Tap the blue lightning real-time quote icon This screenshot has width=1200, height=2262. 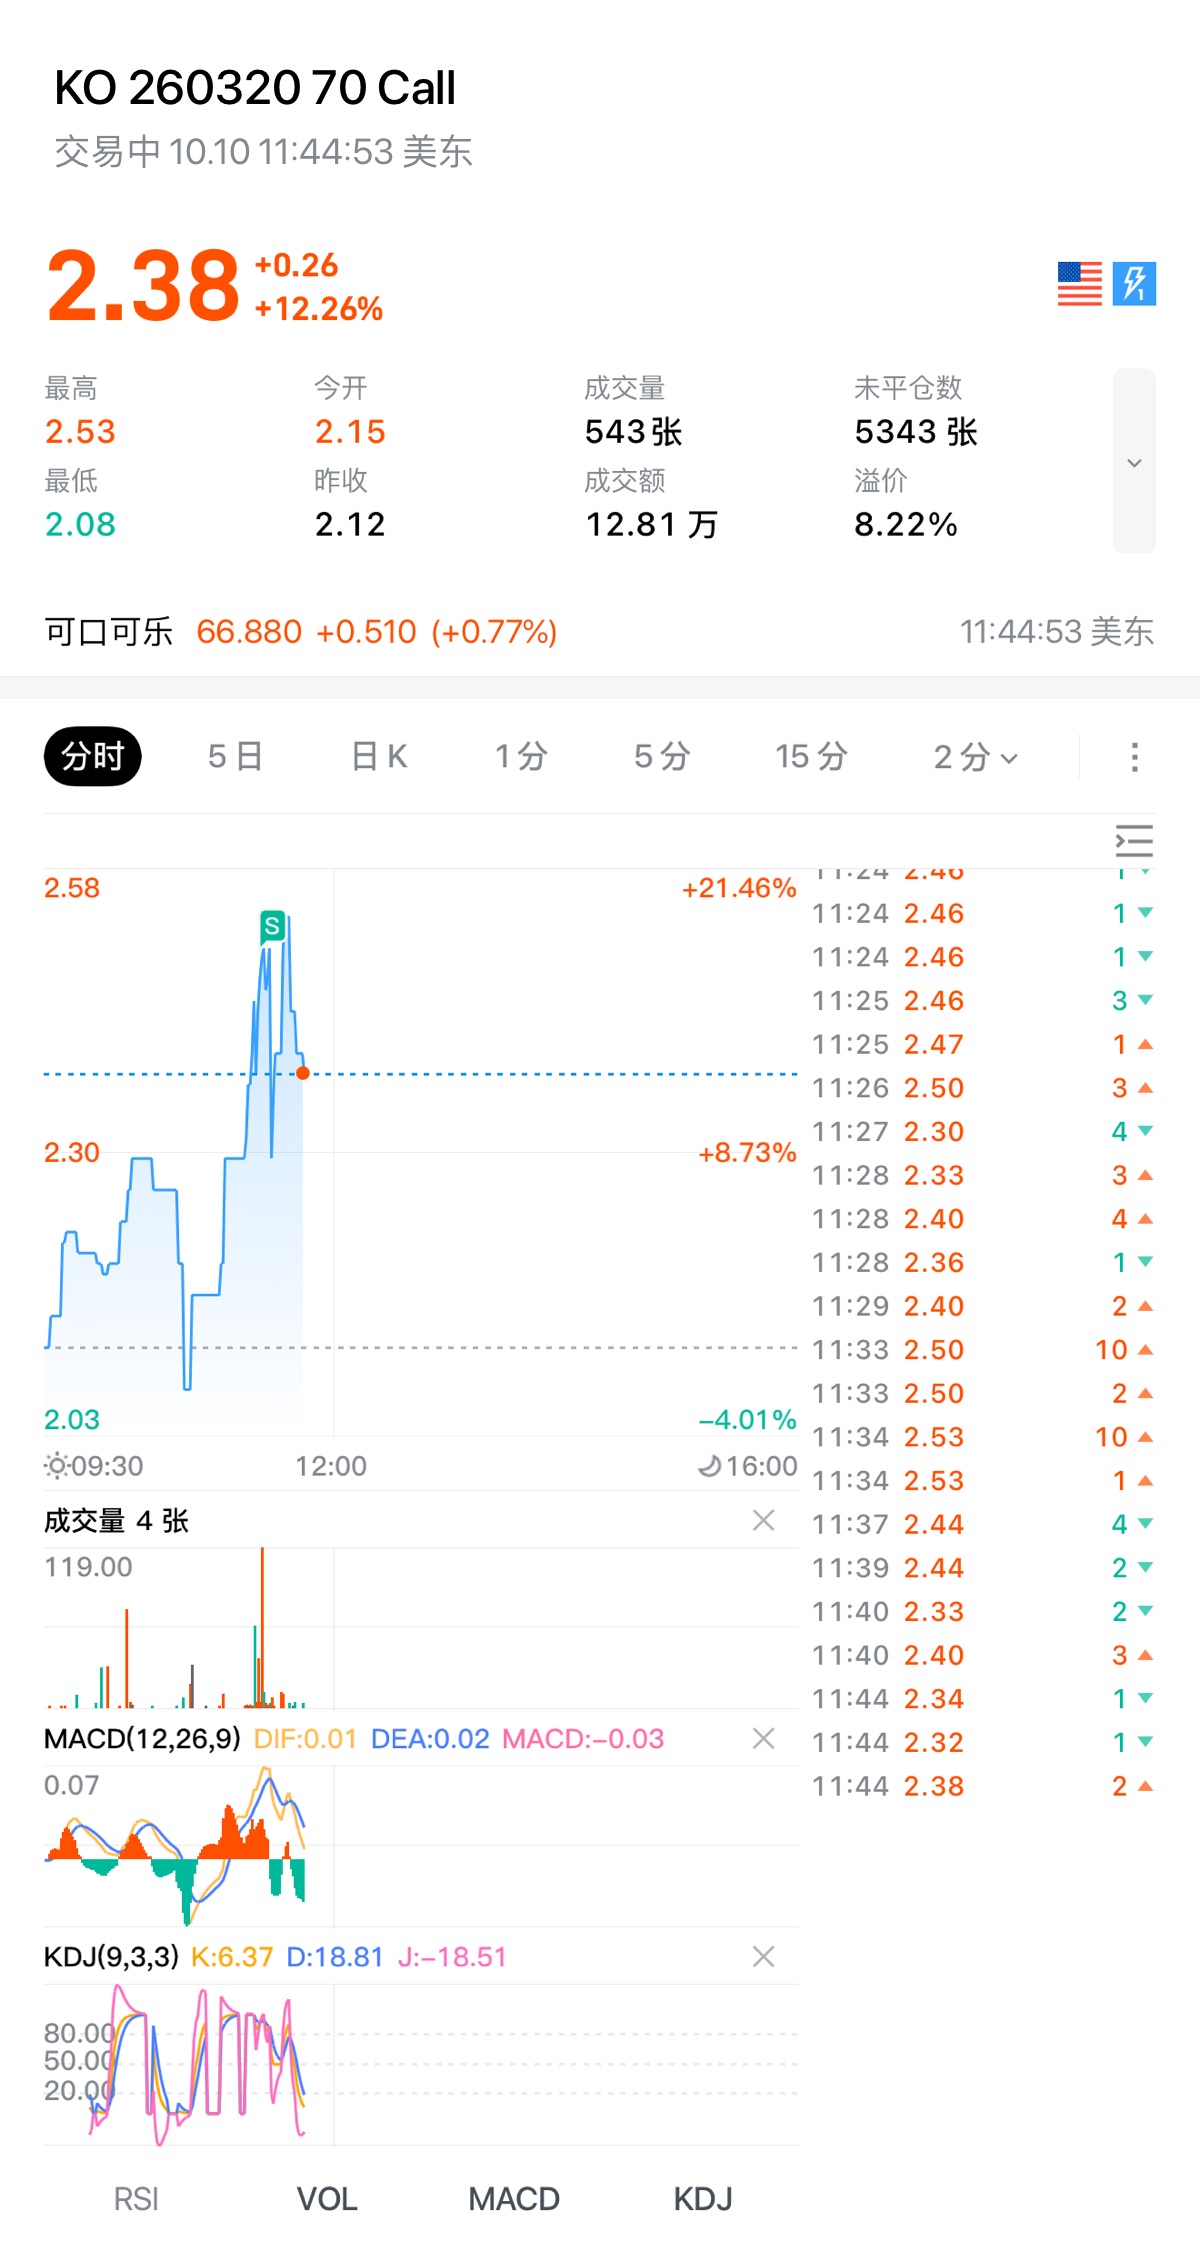click(1134, 284)
